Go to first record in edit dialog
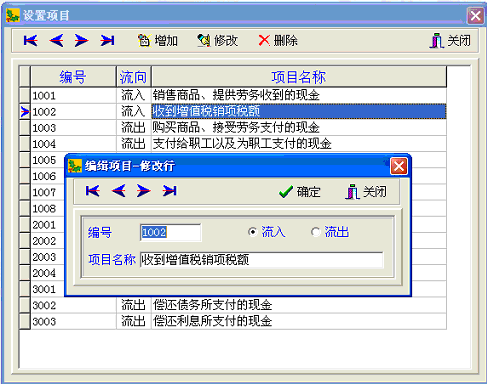 (93, 191)
